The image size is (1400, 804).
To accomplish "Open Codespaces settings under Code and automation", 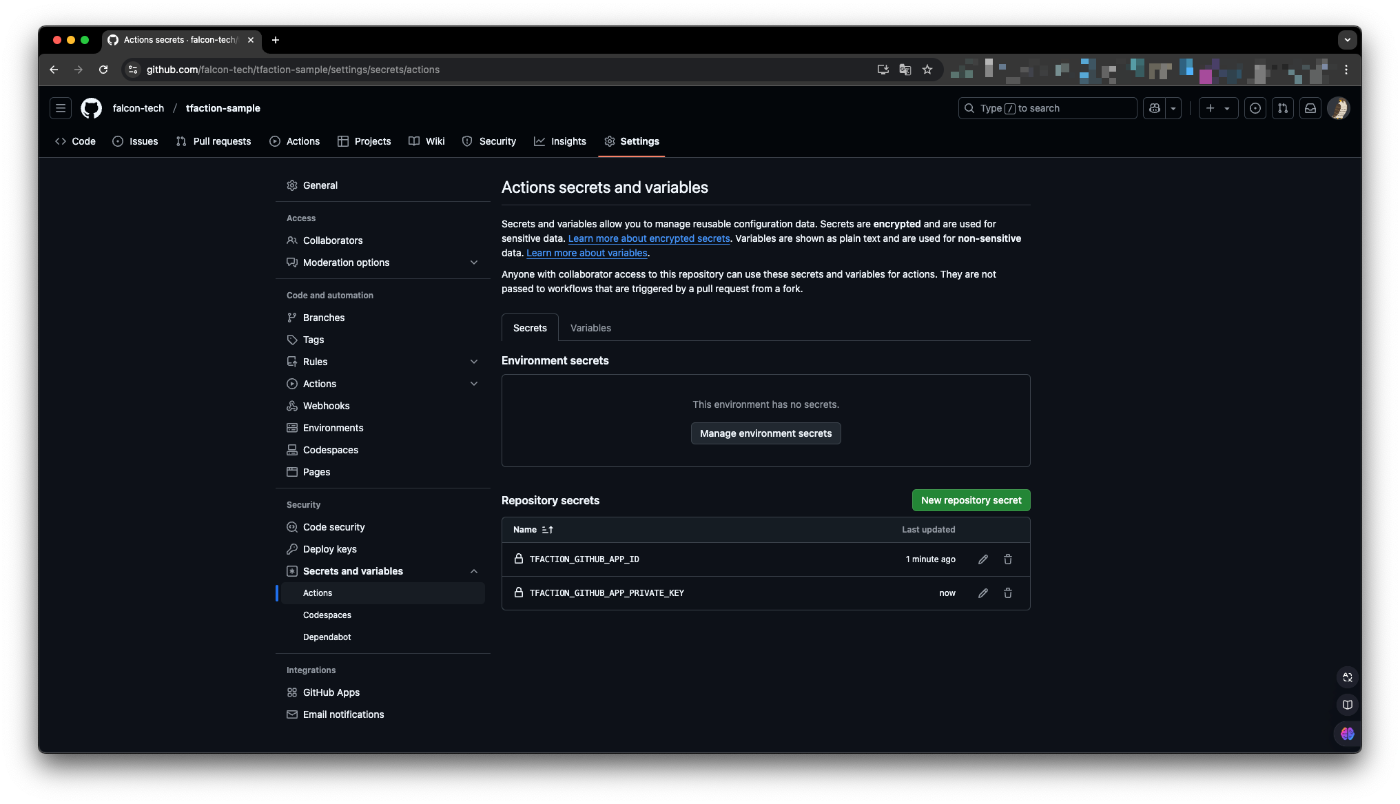I will tap(381, 449).
